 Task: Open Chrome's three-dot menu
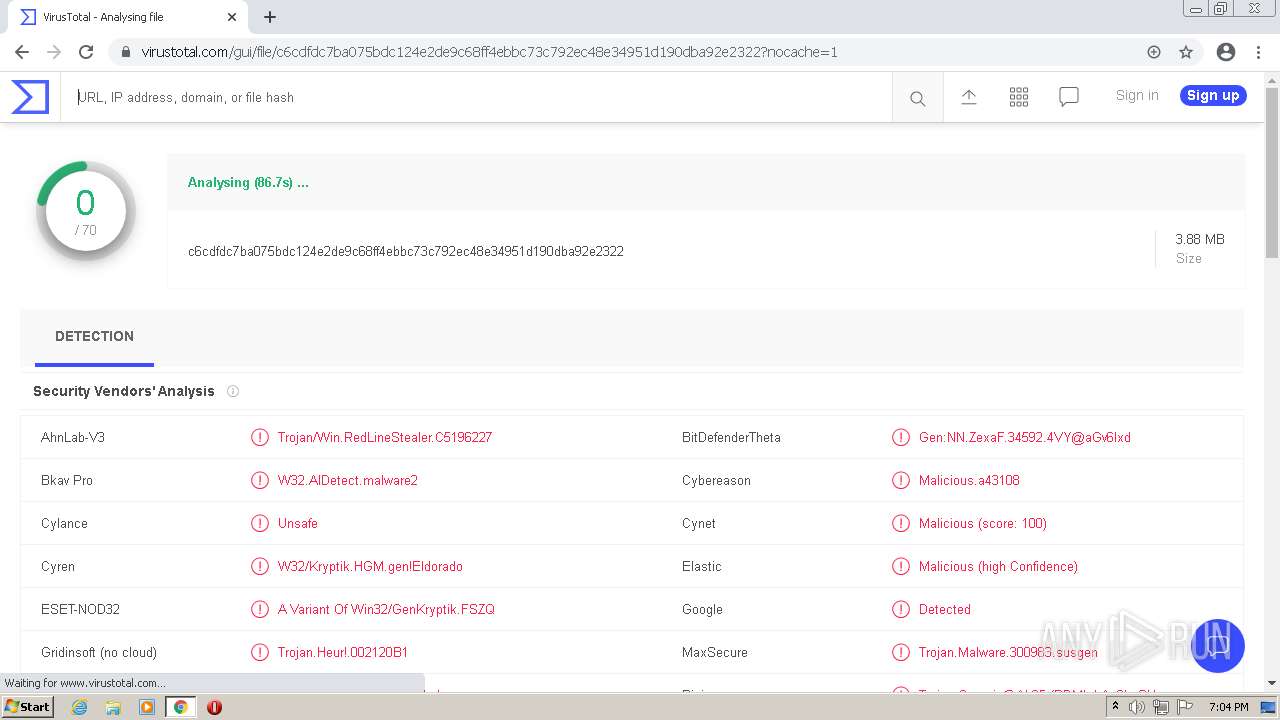pos(1257,52)
